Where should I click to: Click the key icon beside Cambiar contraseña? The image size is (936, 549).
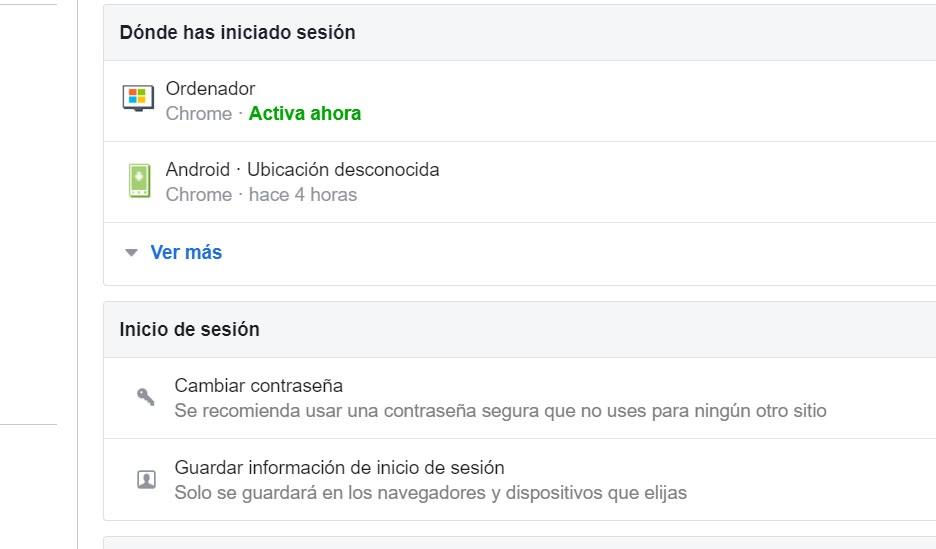(146, 397)
